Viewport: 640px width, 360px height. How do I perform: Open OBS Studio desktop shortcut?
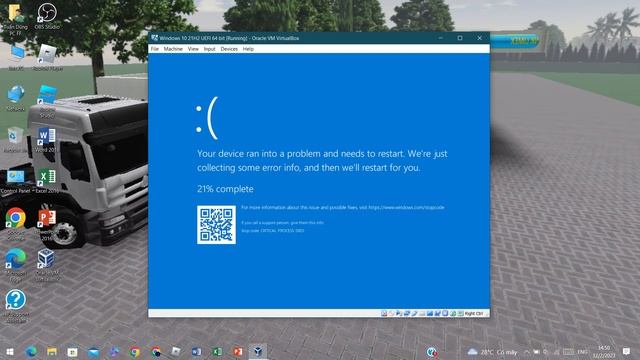pyautogui.click(x=47, y=16)
